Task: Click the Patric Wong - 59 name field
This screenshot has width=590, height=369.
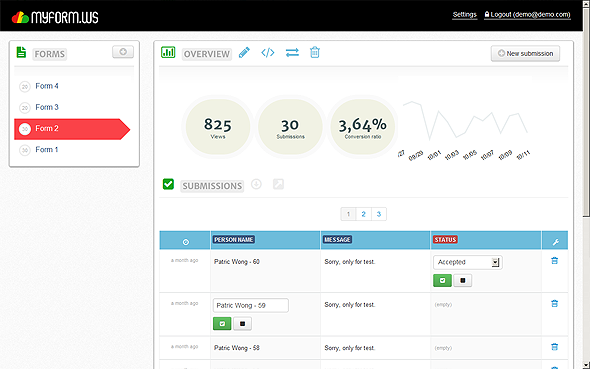Action: [x=251, y=305]
